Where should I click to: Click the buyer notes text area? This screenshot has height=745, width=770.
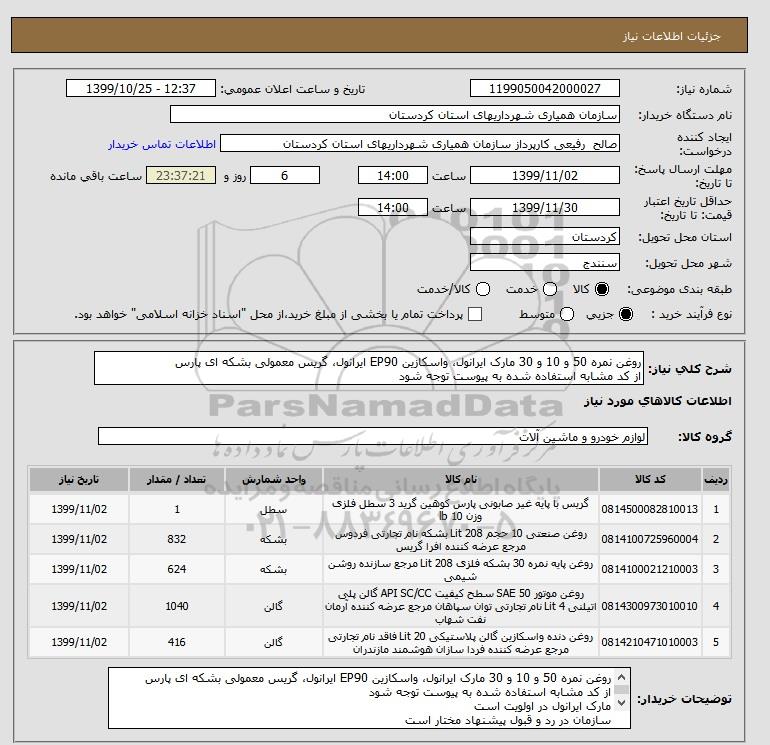pos(369,698)
